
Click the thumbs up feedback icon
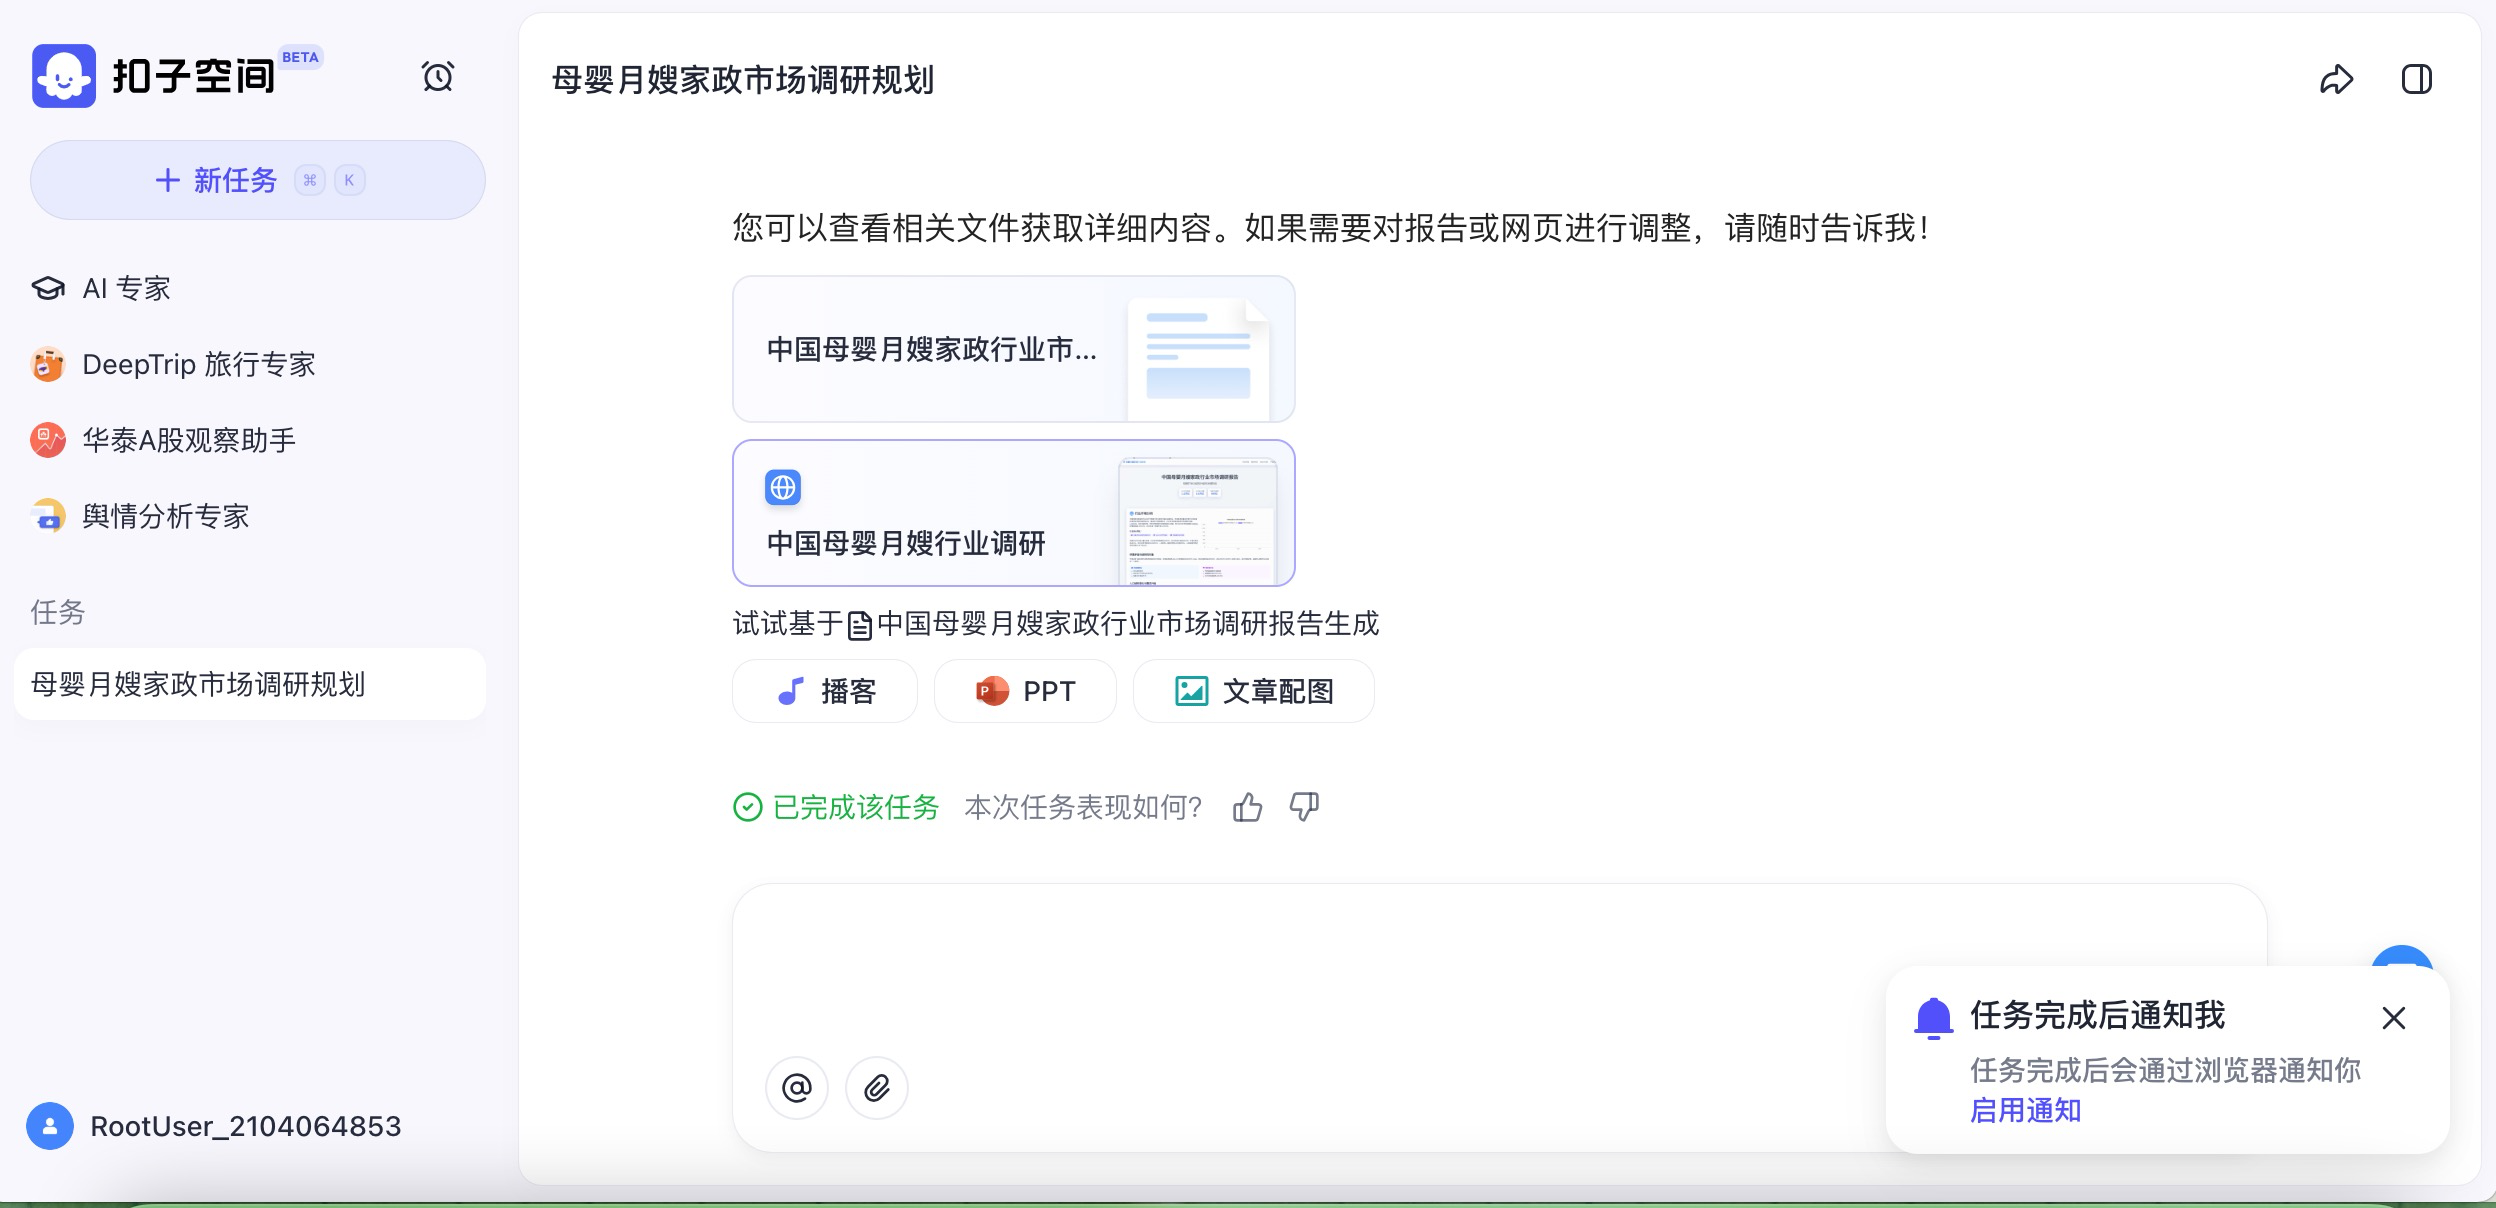tap(1247, 807)
